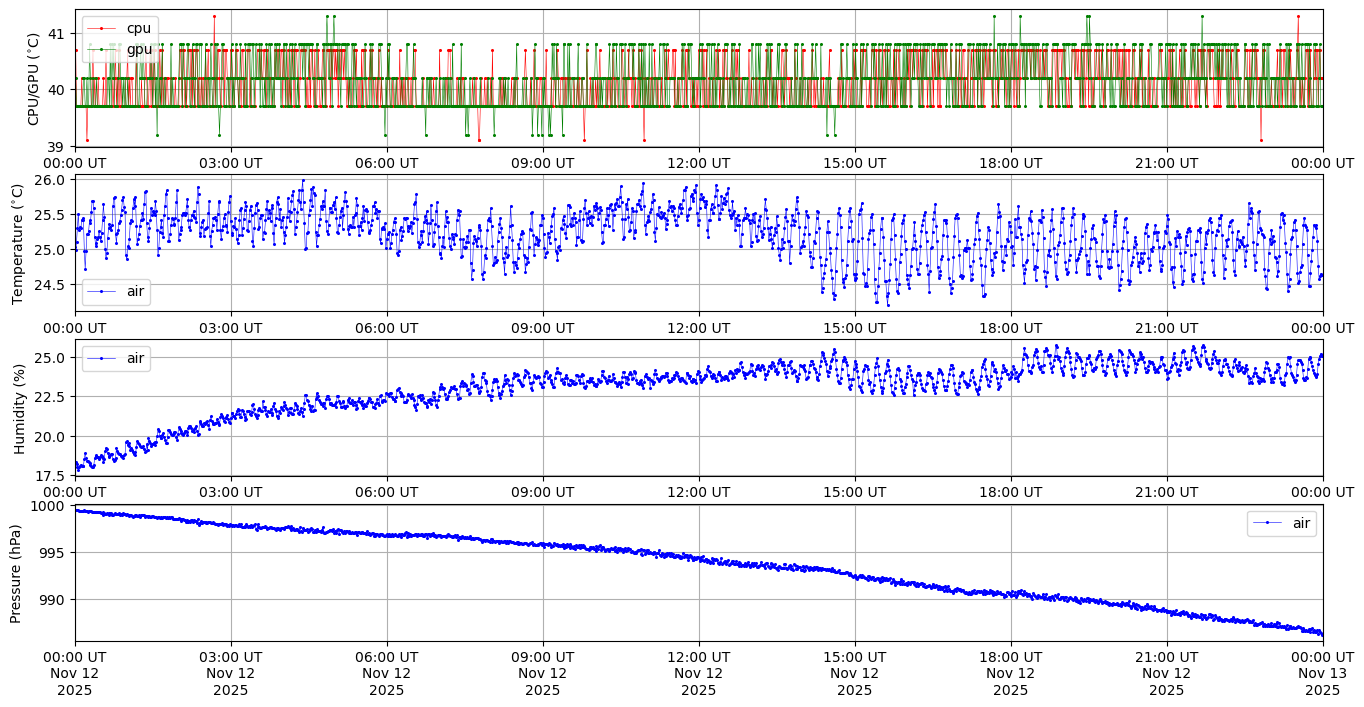Click the 09:00 UT tick below the CPU/GPU plot
Viewport: 1364px width, 707px height.
pos(542,163)
